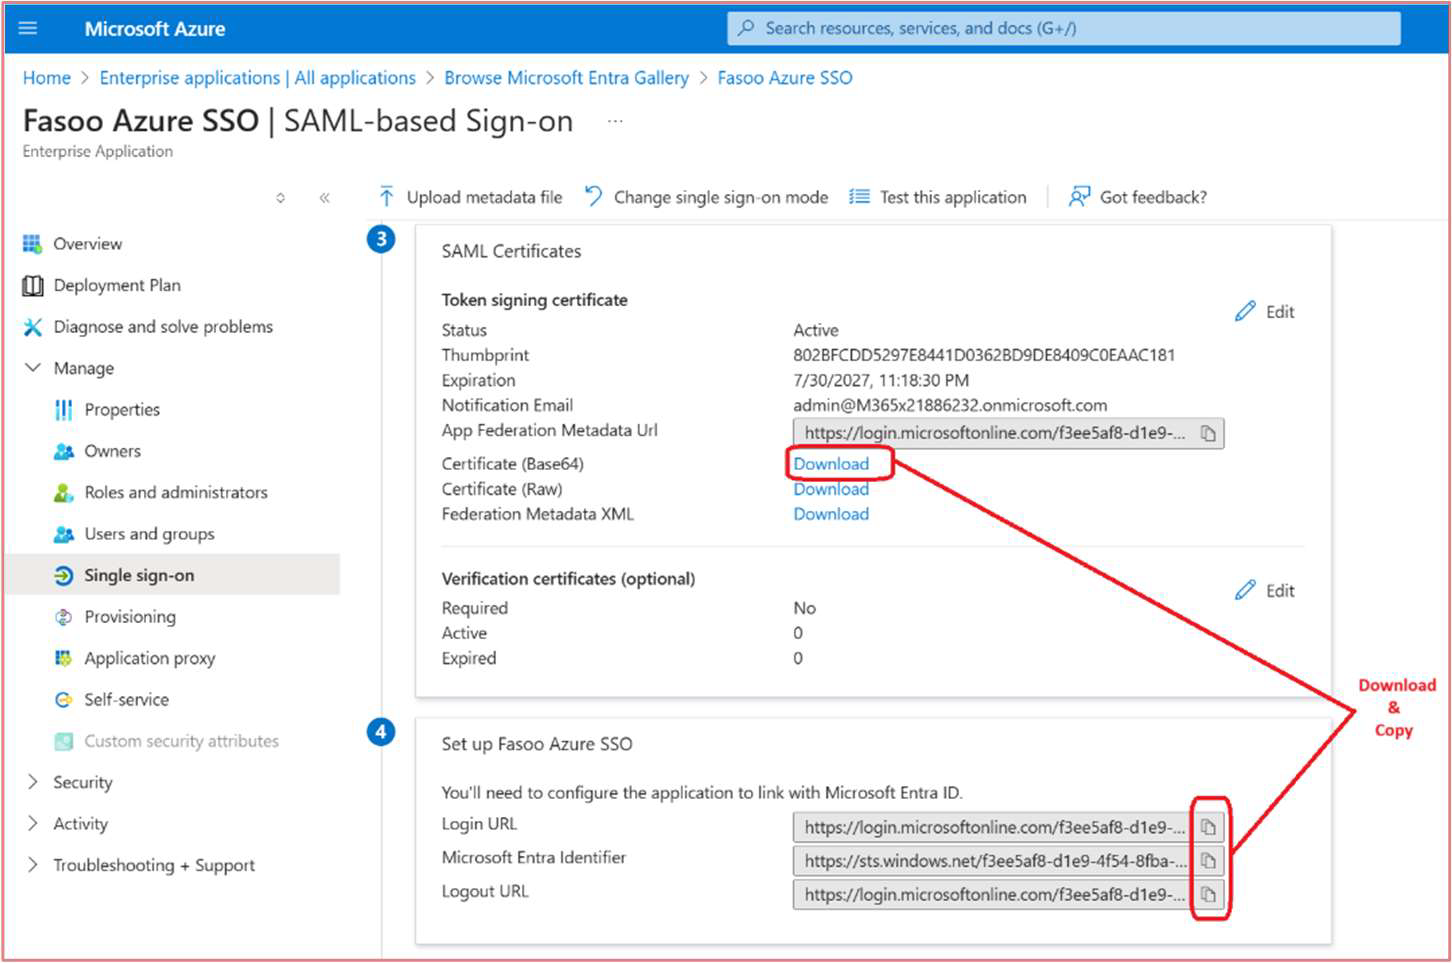Copy the Microsoft Entra Identifier

(x=1208, y=861)
